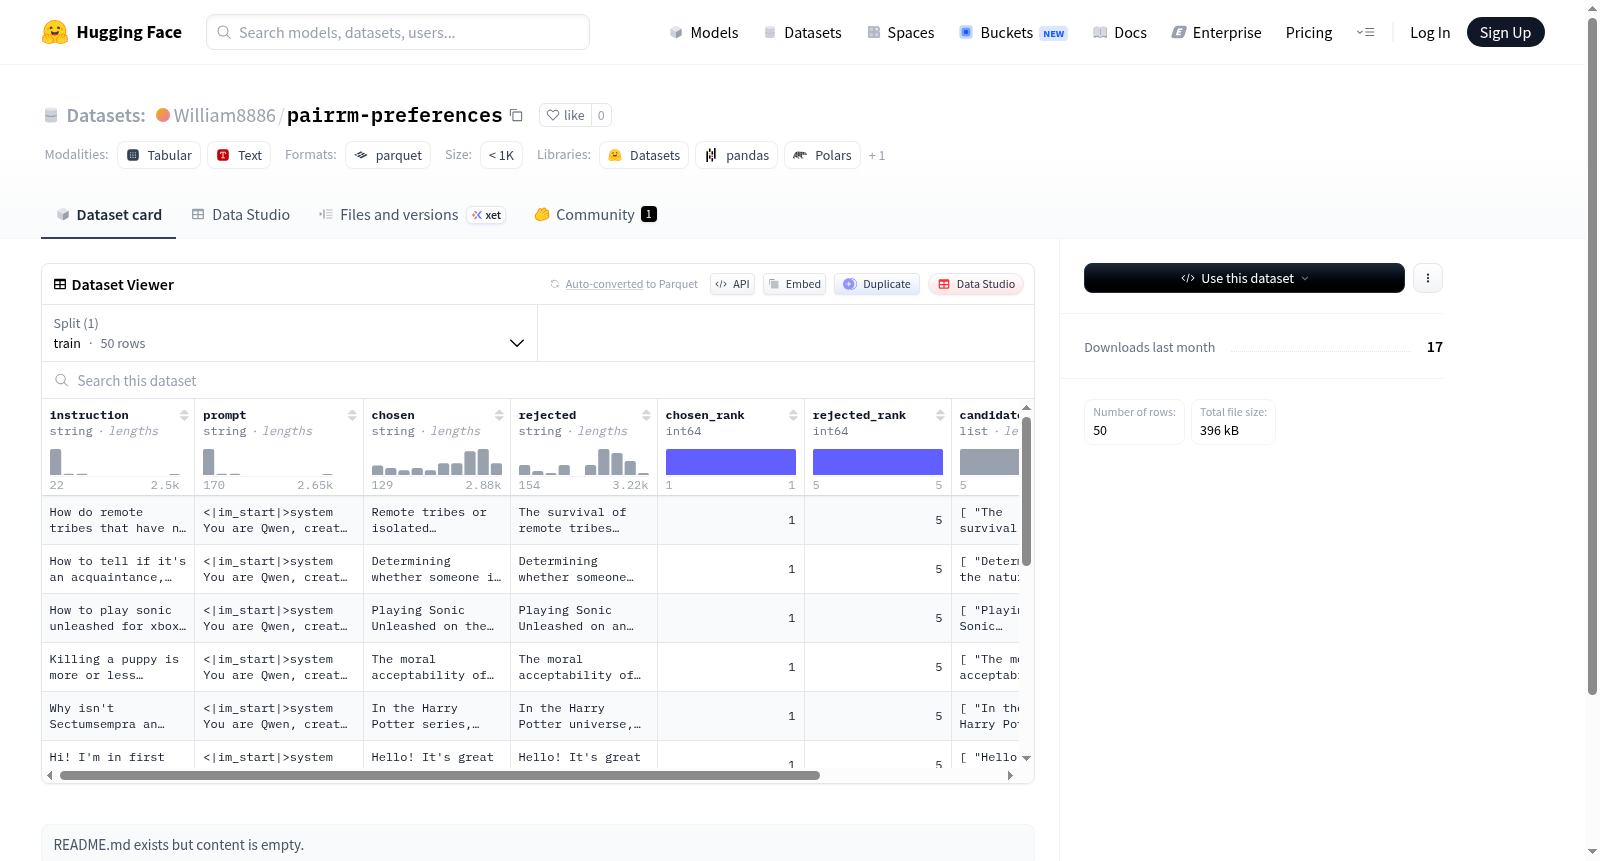Click the Datasets breadcrumb icon
This screenshot has height=861, width=1600.
click(x=51, y=115)
